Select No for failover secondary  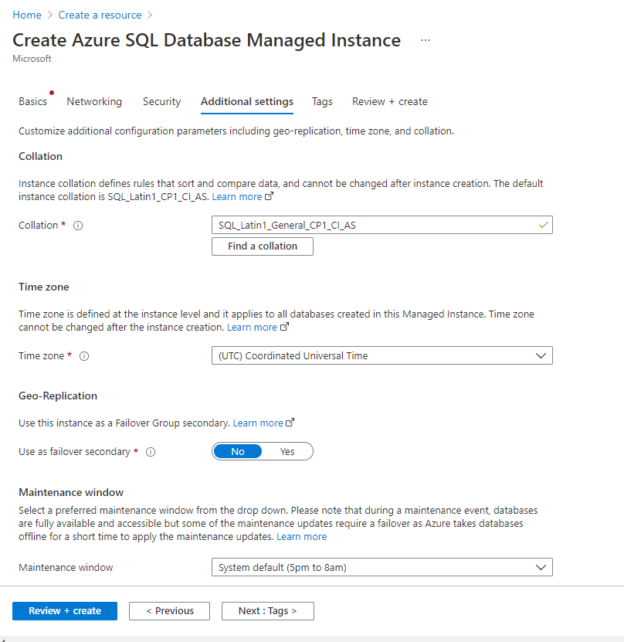coord(238,452)
